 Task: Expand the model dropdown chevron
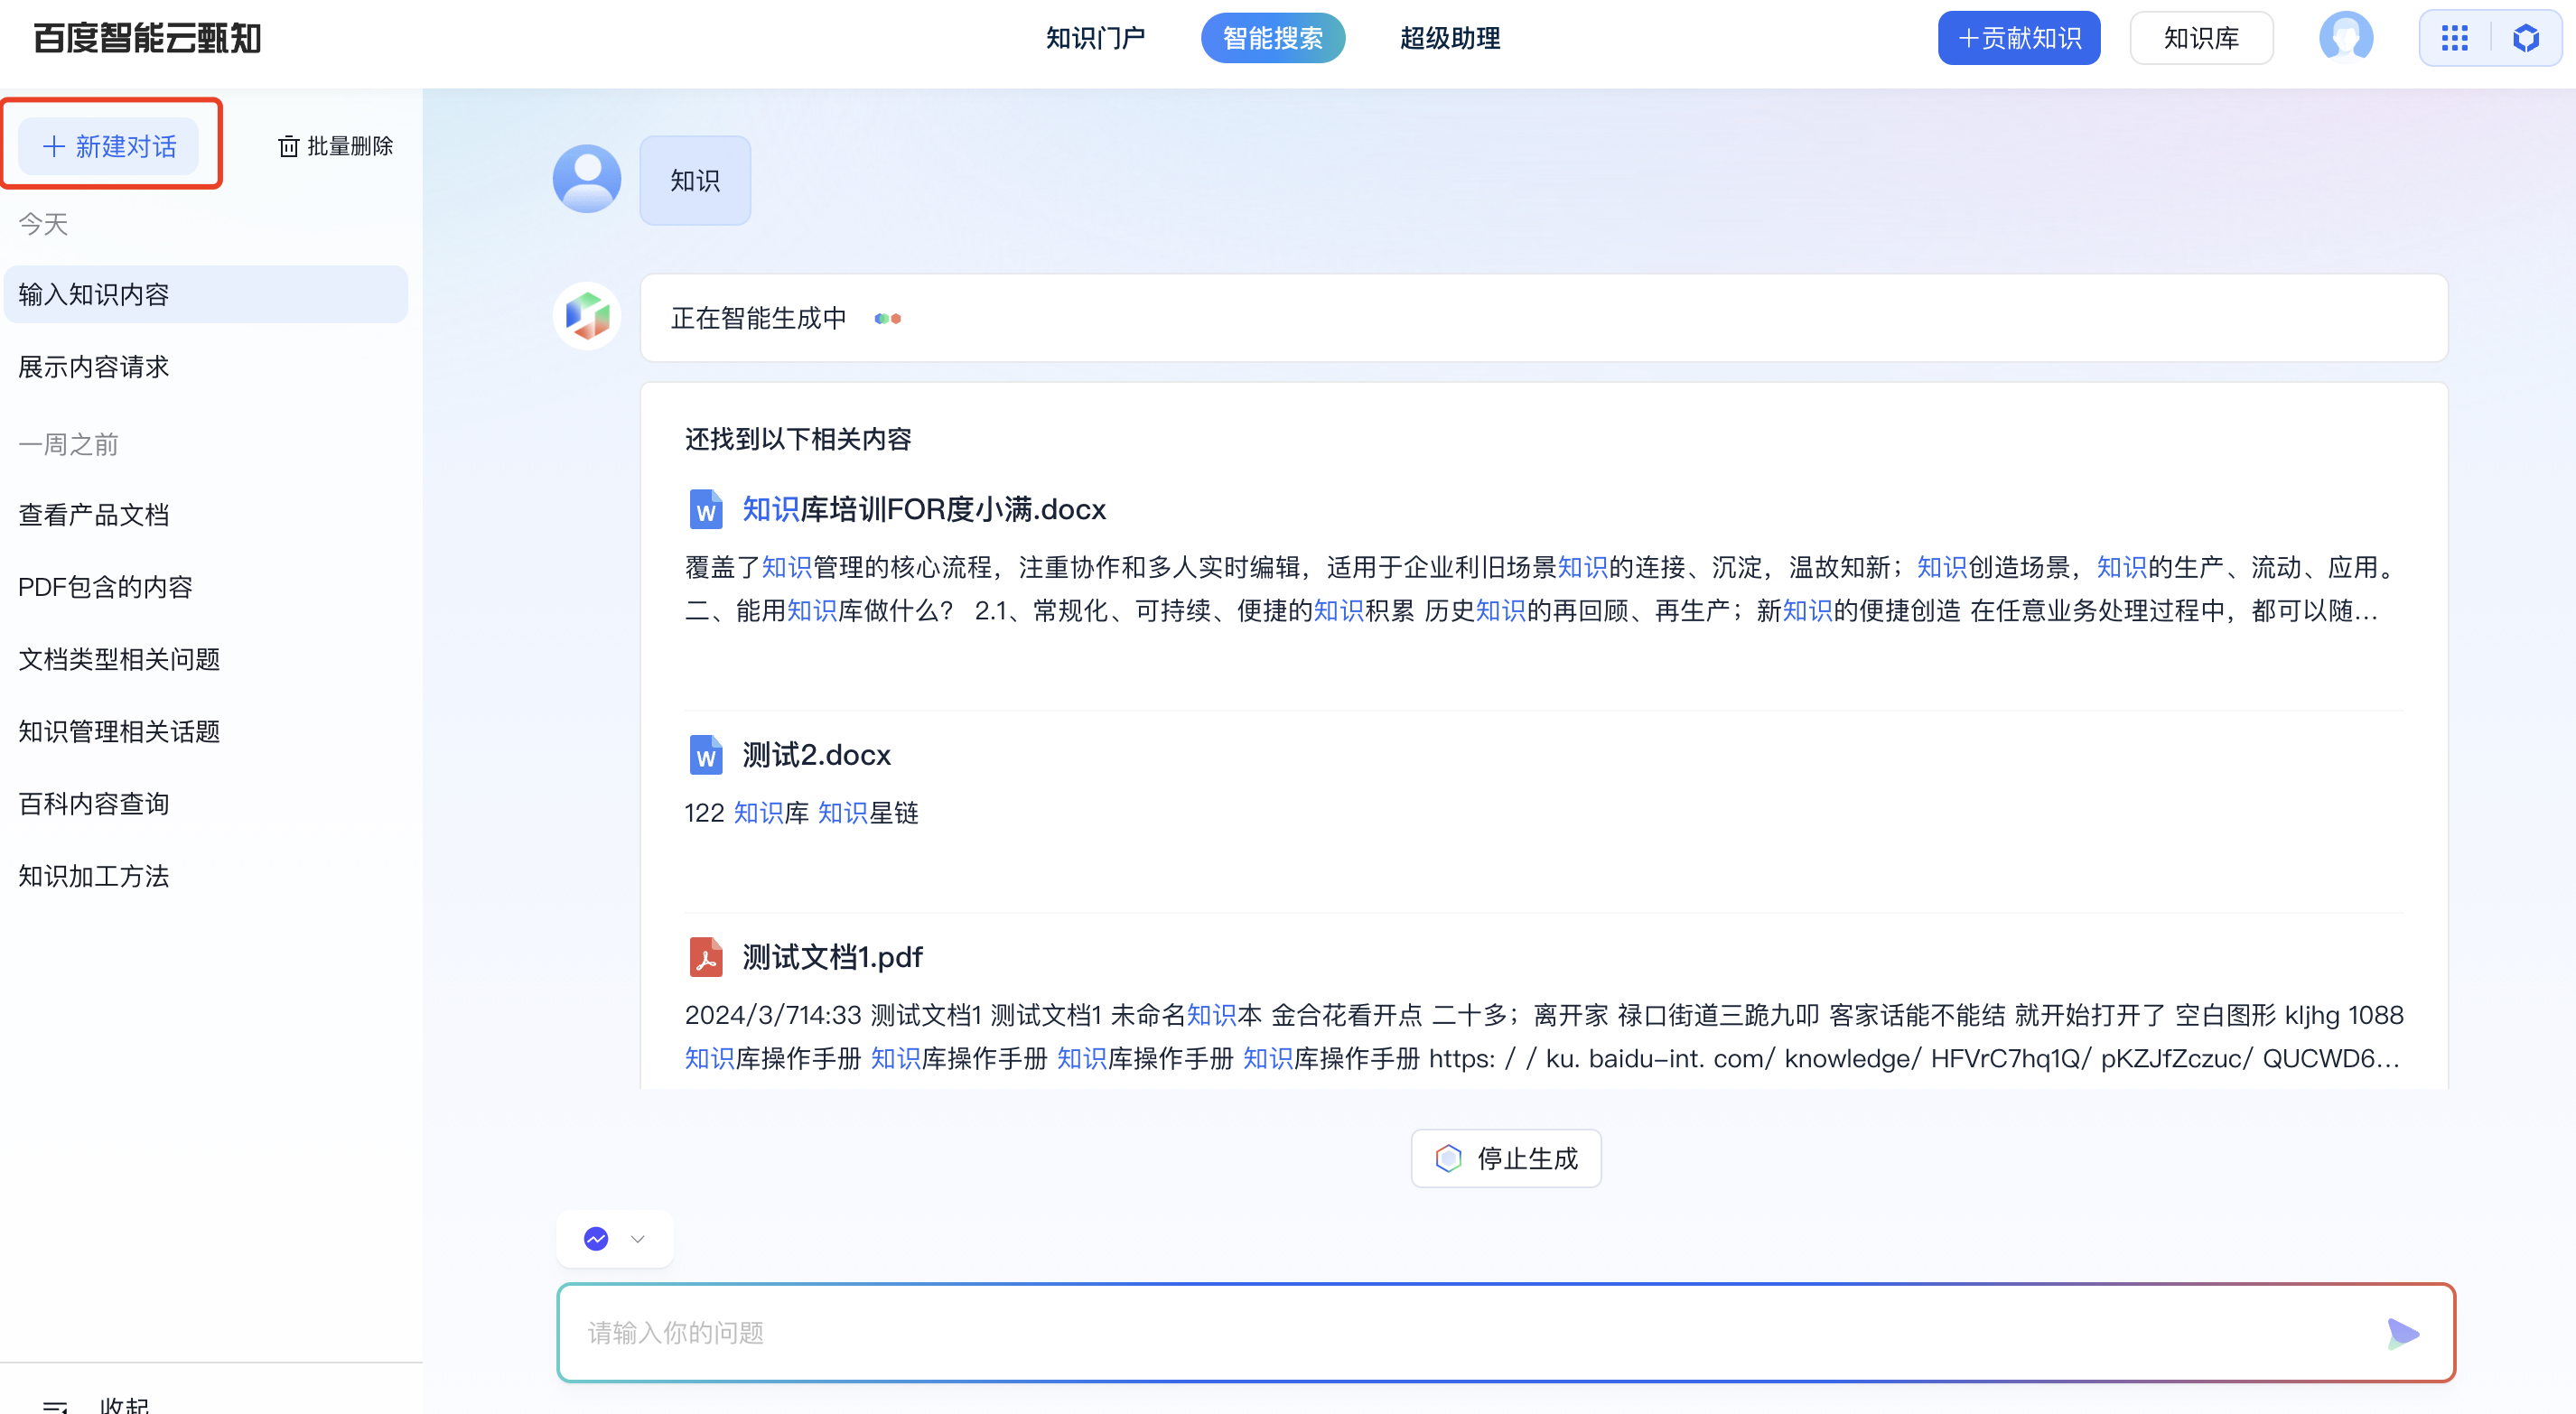(637, 1238)
